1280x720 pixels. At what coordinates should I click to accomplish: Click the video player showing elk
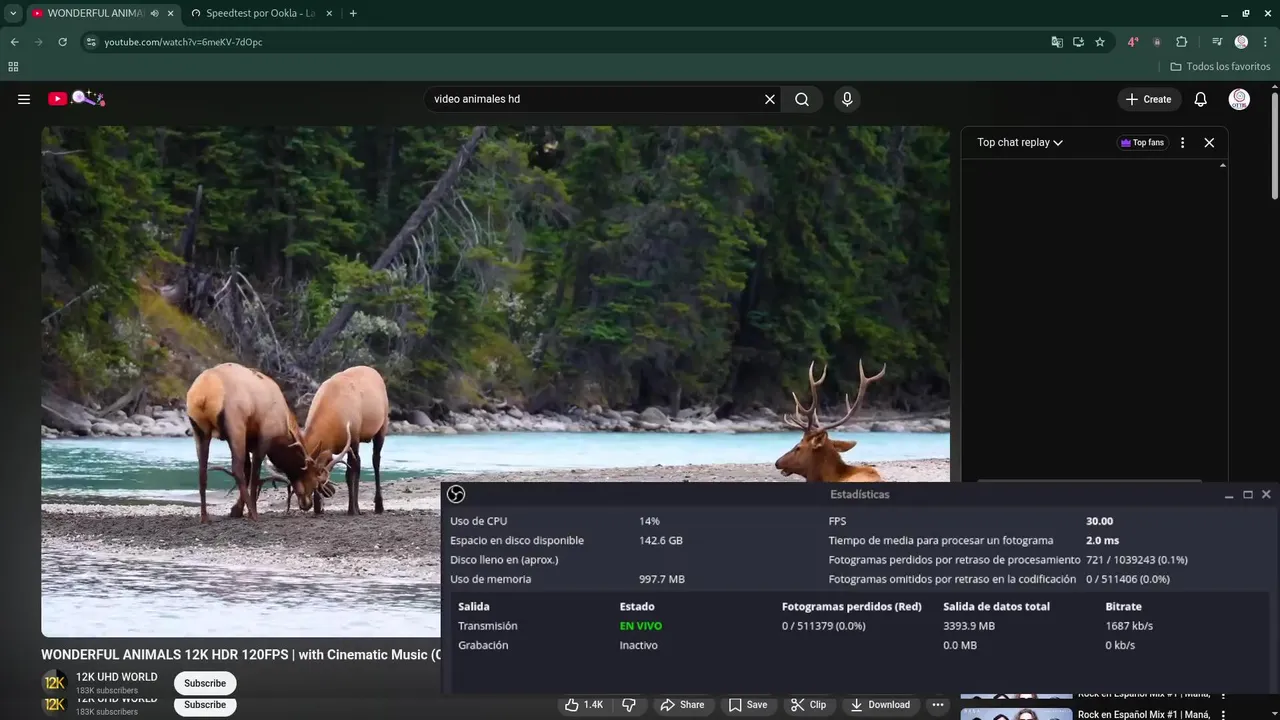(495, 381)
